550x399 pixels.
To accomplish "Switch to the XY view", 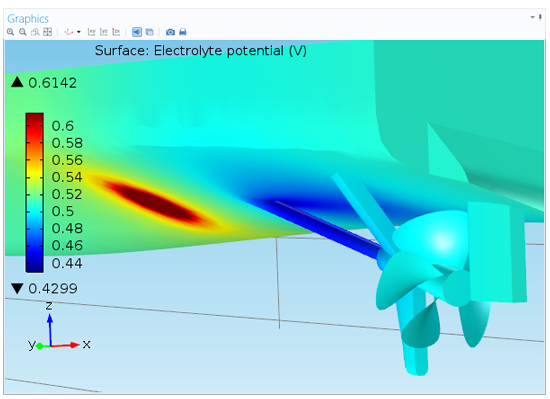I will 92,32.
